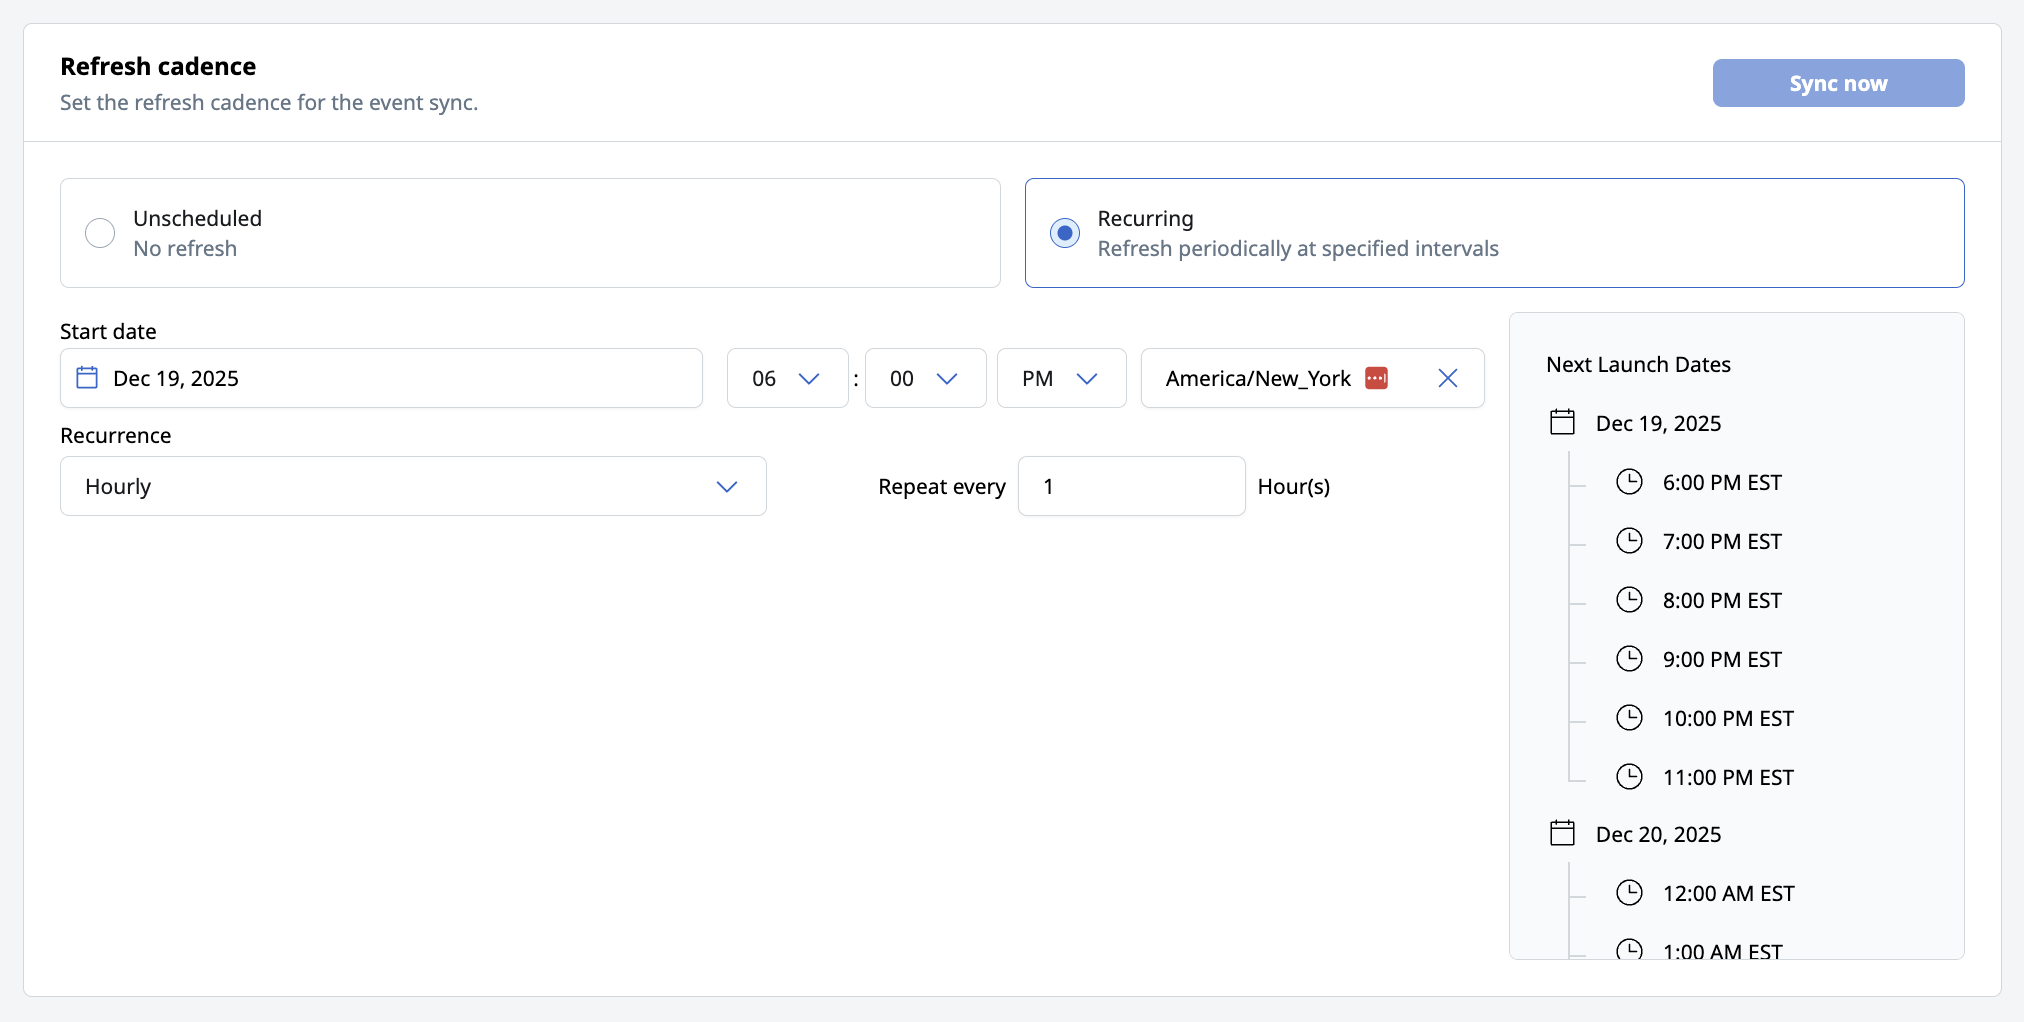Click the calendar icon in Start date field
The width and height of the screenshot is (2024, 1022).
(x=87, y=377)
